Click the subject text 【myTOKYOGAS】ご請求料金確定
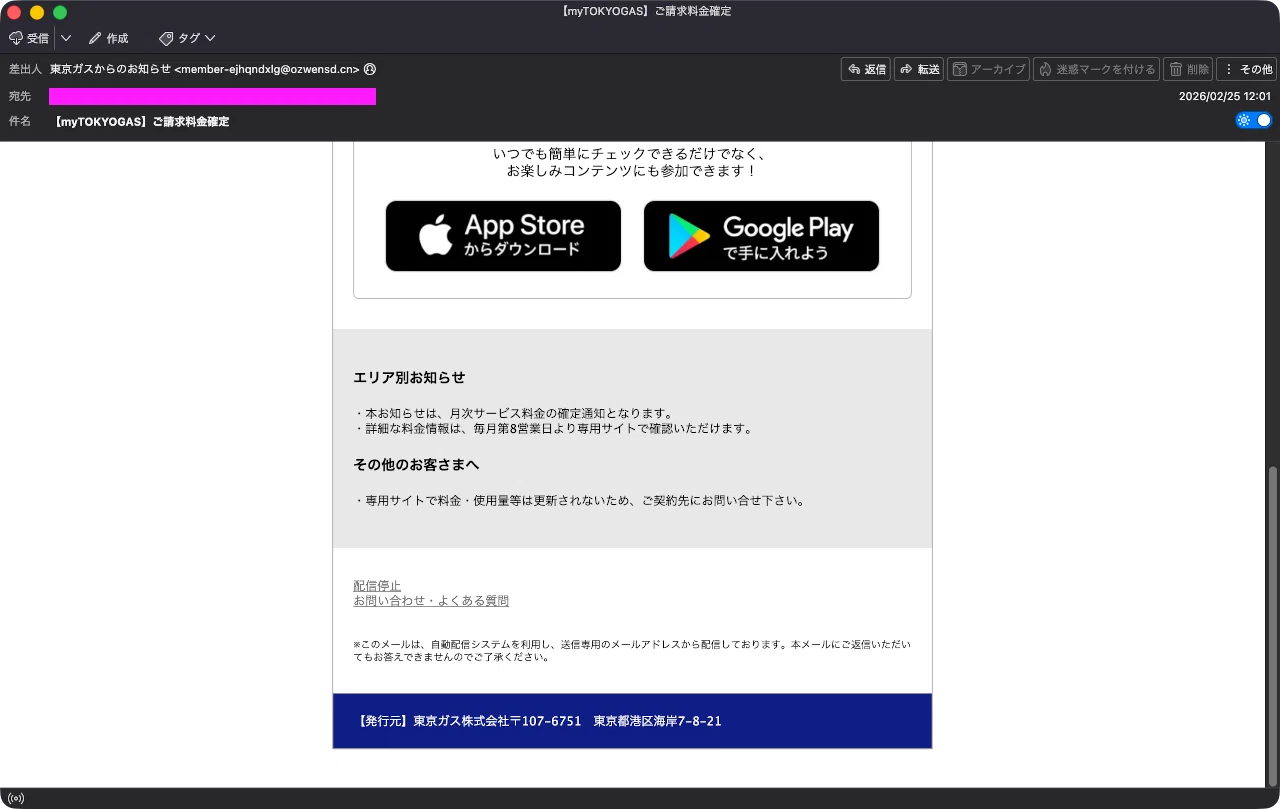Image resolution: width=1280 pixels, height=809 pixels. point(140,122)
